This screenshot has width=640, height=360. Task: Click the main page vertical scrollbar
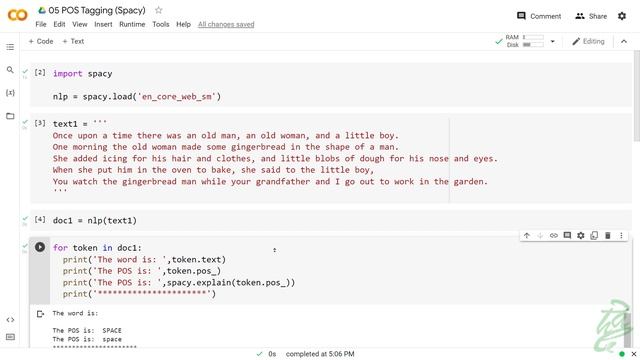coord(636,96)
